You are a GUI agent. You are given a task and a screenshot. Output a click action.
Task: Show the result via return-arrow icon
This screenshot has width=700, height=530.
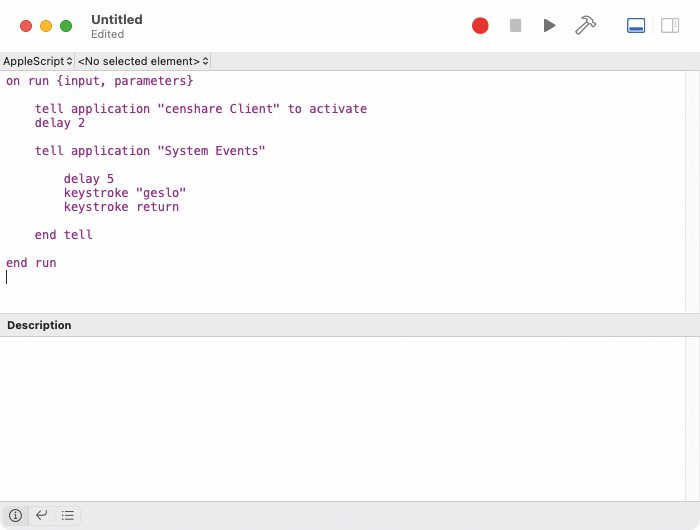[42, 515]
